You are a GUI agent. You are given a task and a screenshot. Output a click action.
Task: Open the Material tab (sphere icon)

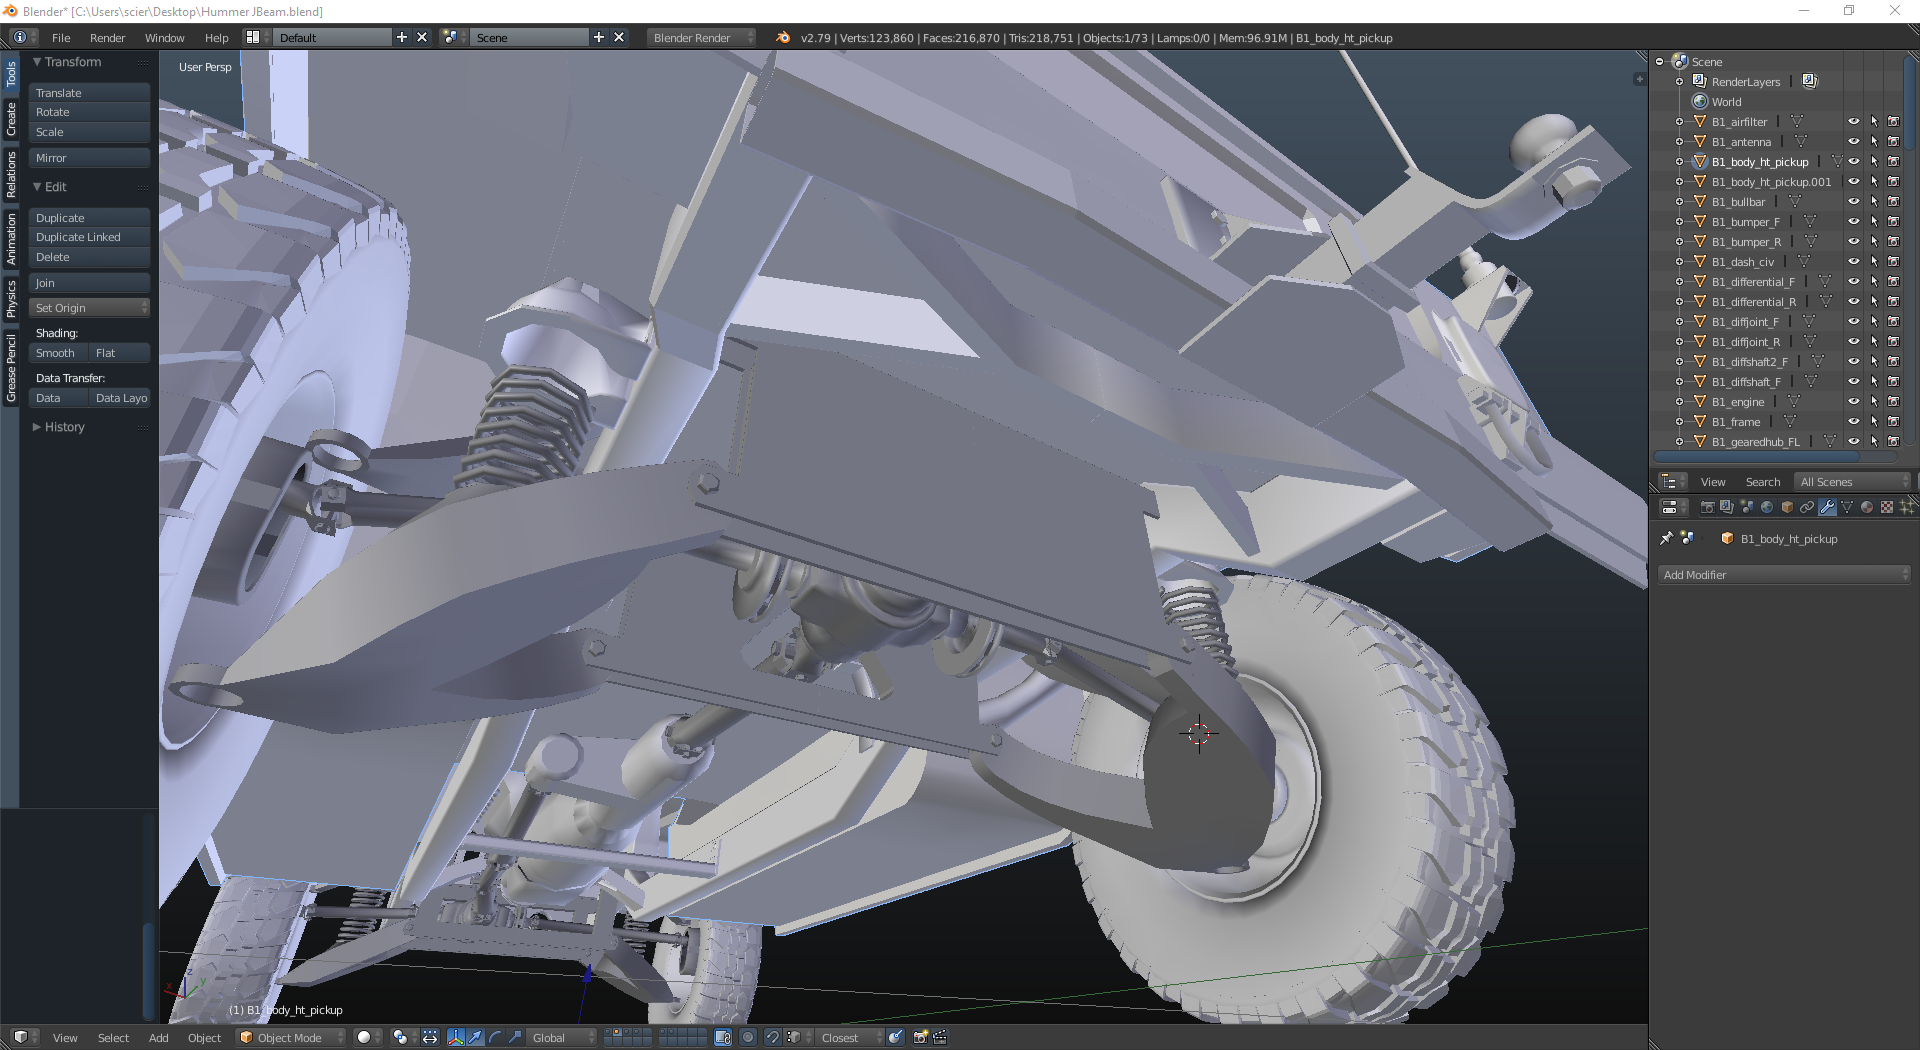pos(1867,508)
